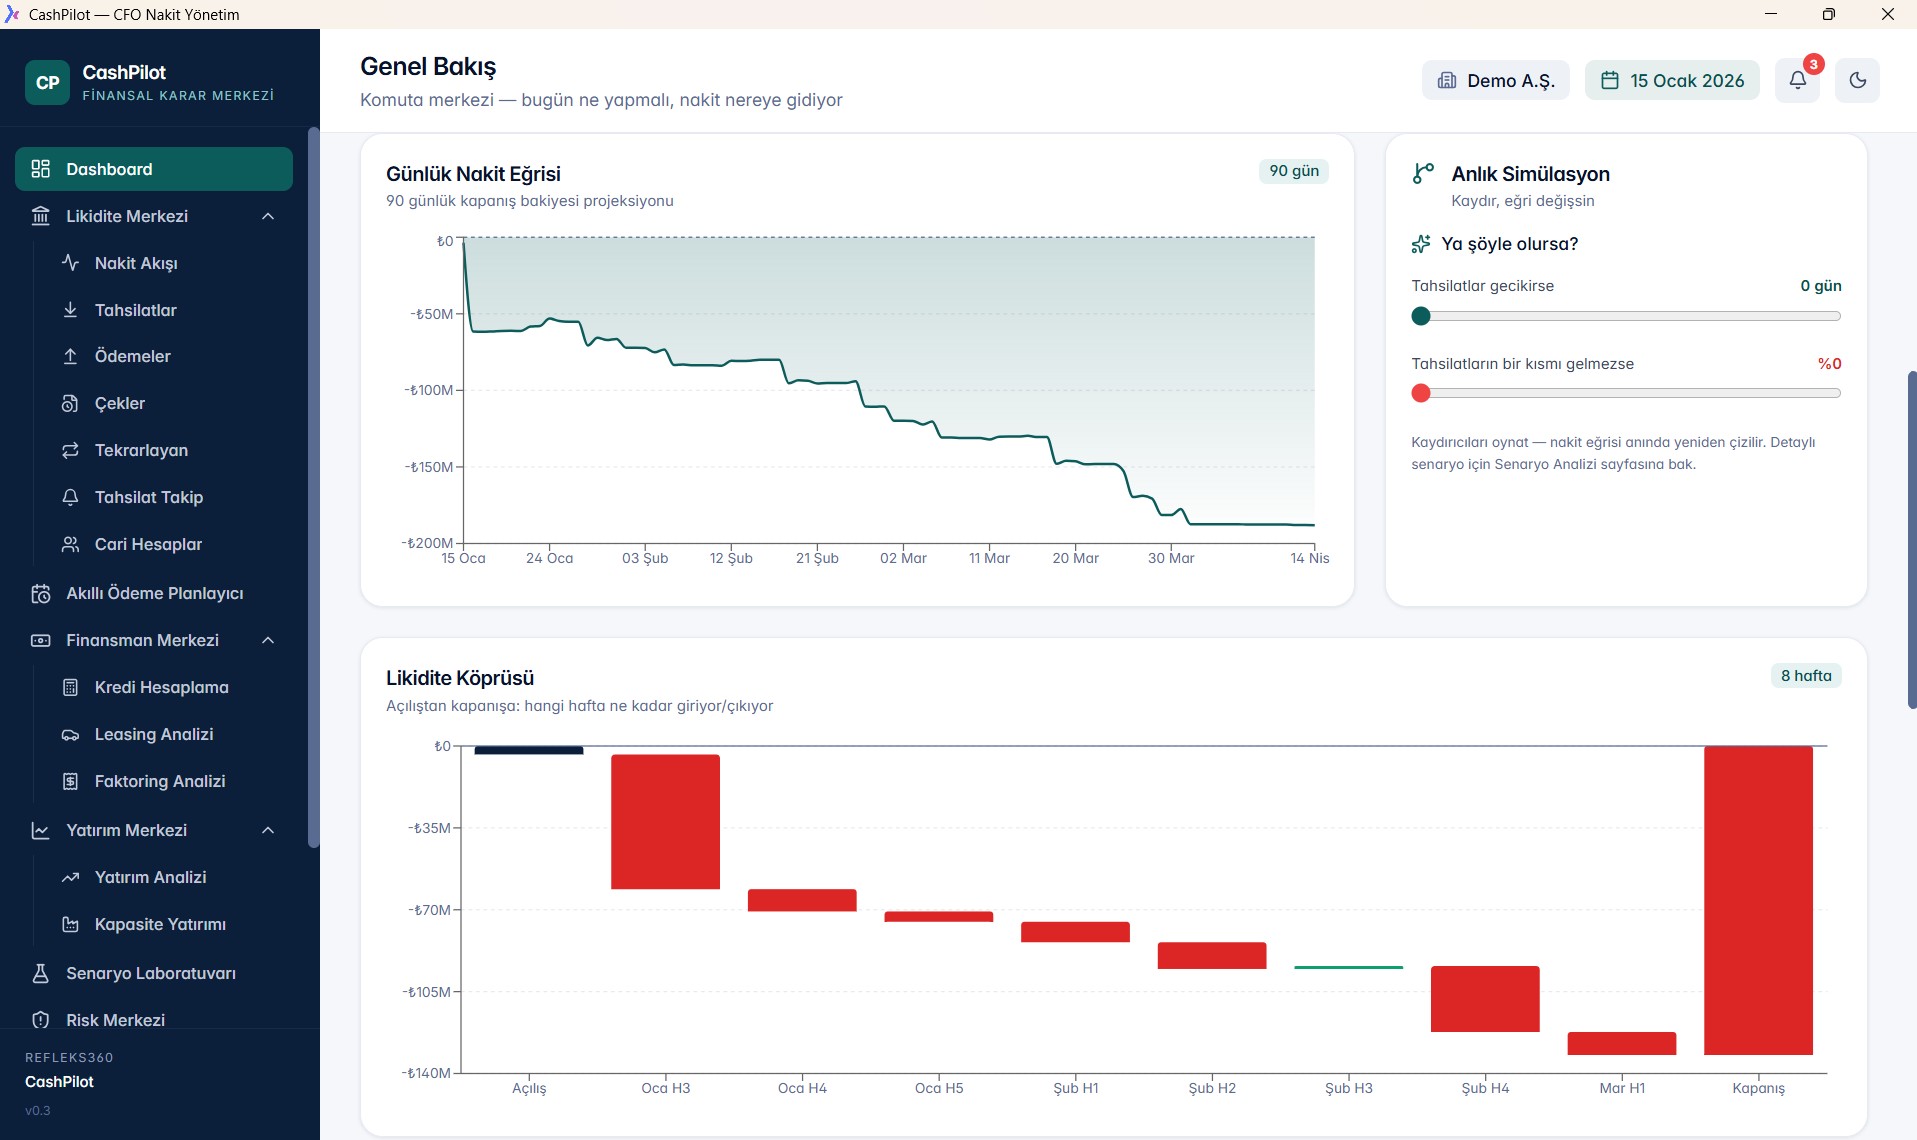Click the main page vertical scrollbar
Viewport: 1917px width, 1140px height.
1912,540
